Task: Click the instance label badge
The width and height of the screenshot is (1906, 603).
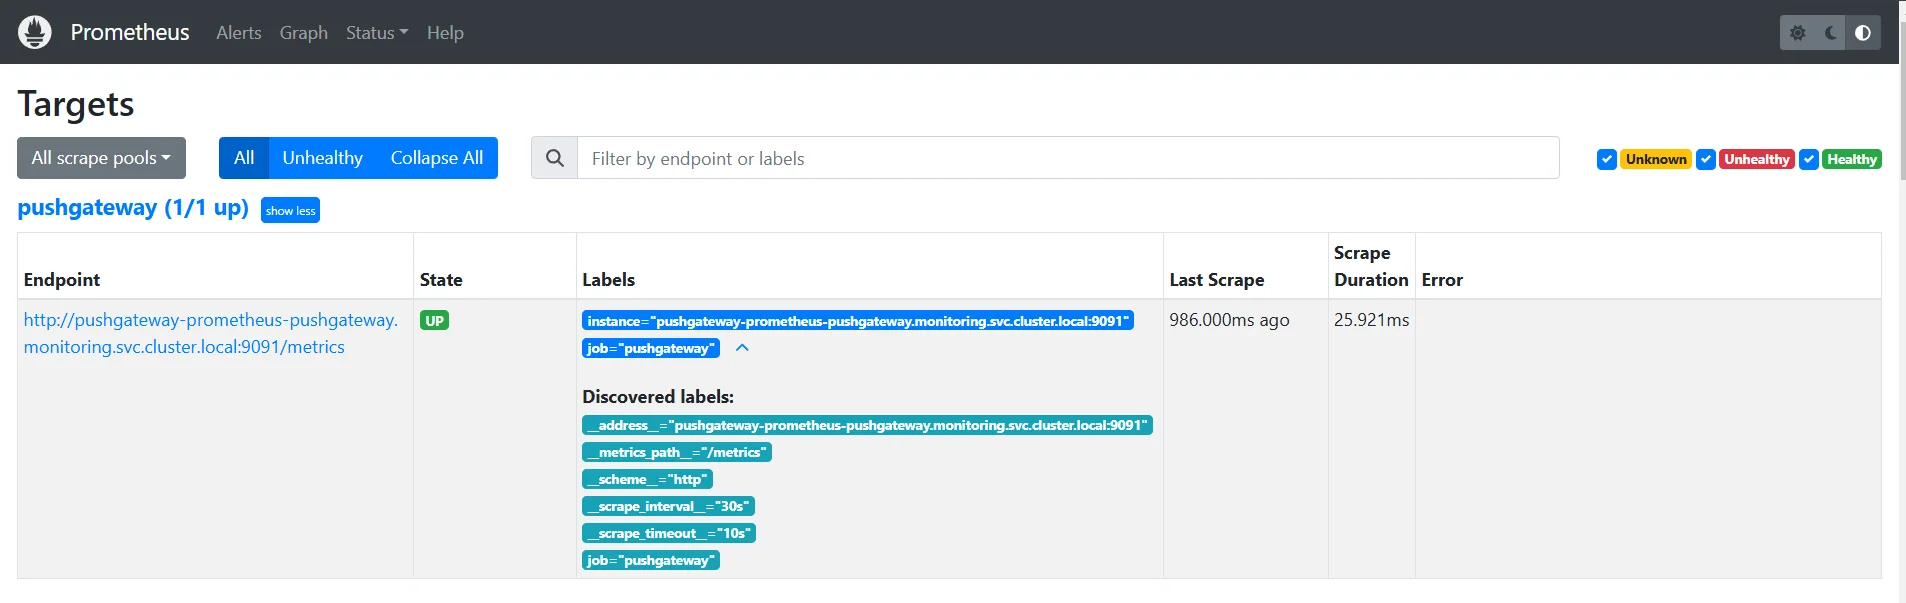Action: click(x=858, y=321)
